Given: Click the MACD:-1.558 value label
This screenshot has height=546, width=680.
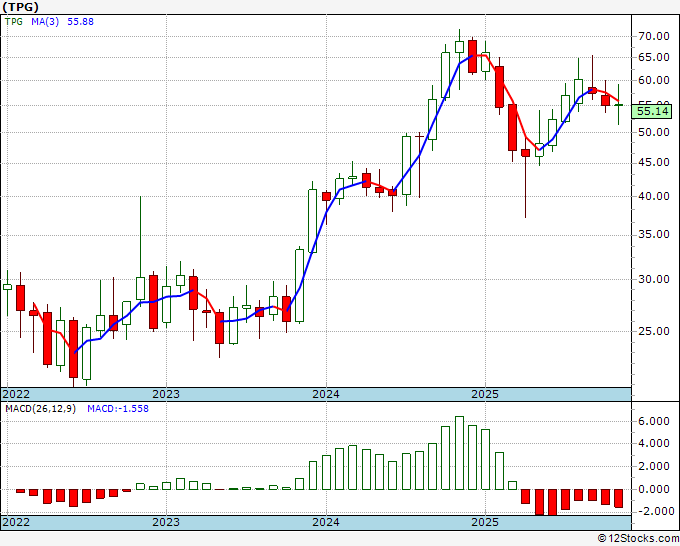Looking at the screenshot, I should [x=118, y=409].
